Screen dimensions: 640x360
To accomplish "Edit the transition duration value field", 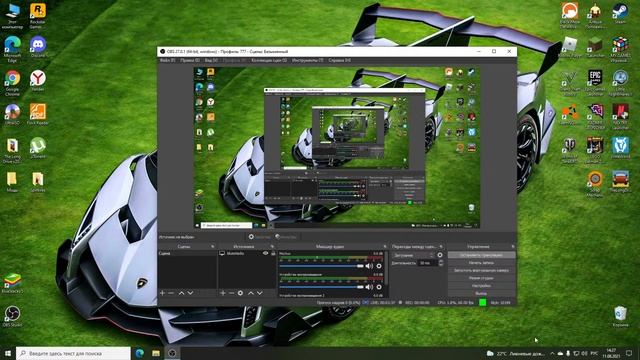I will (x=426, y=263).
